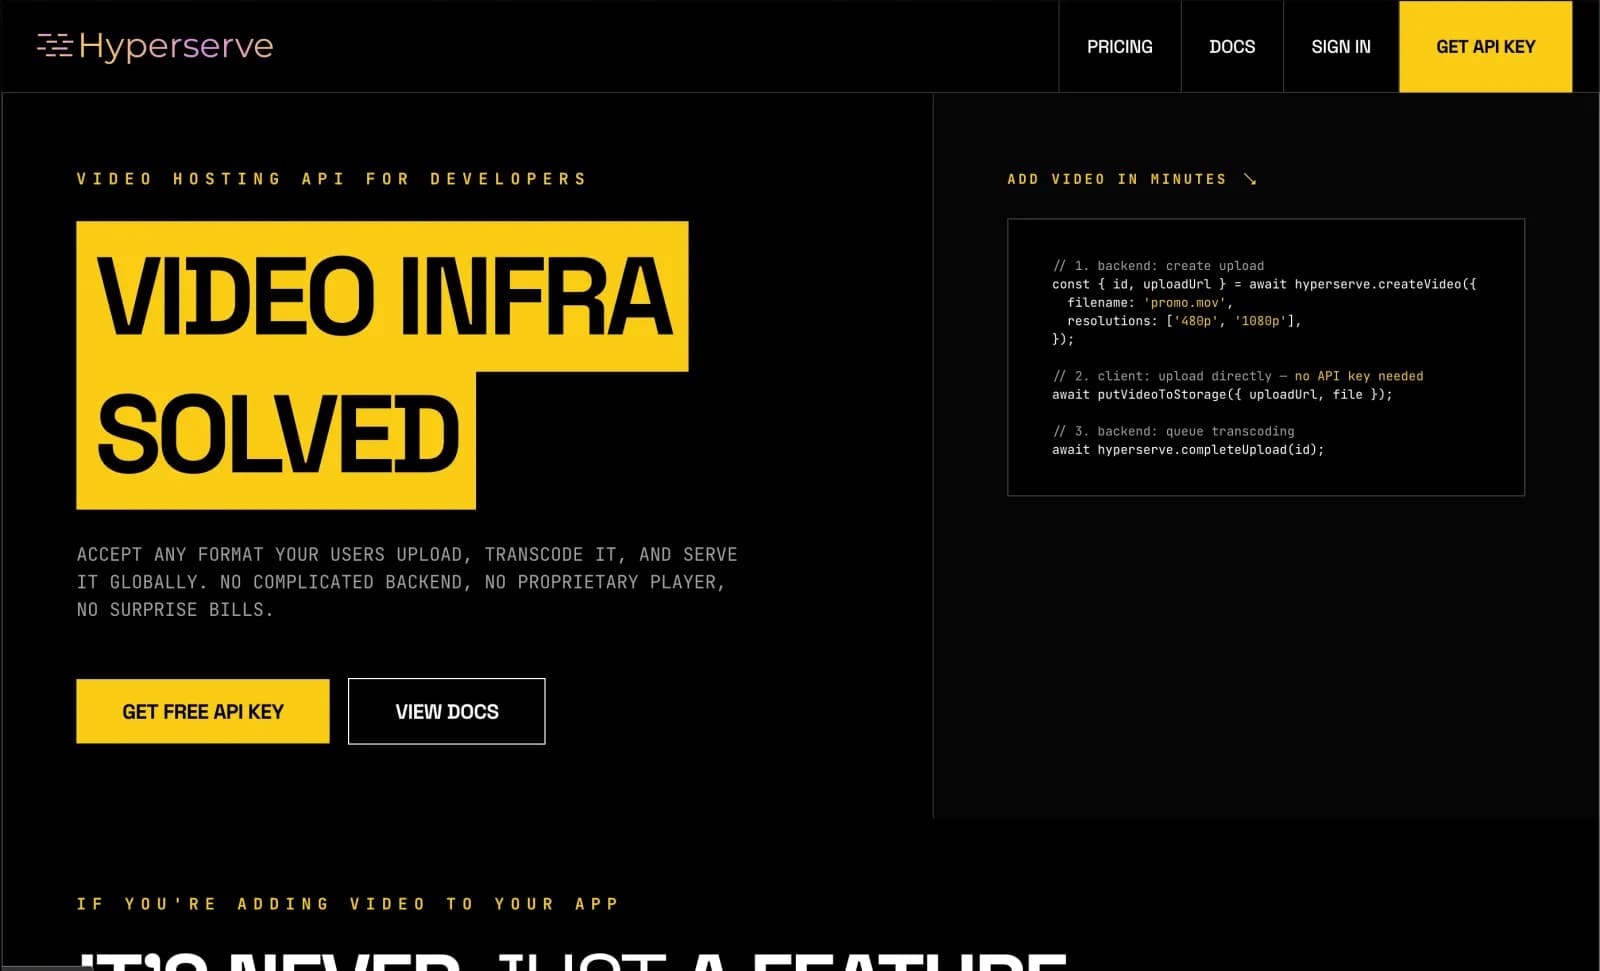Click "If you're adding video to your app" heading

[348, 904]
